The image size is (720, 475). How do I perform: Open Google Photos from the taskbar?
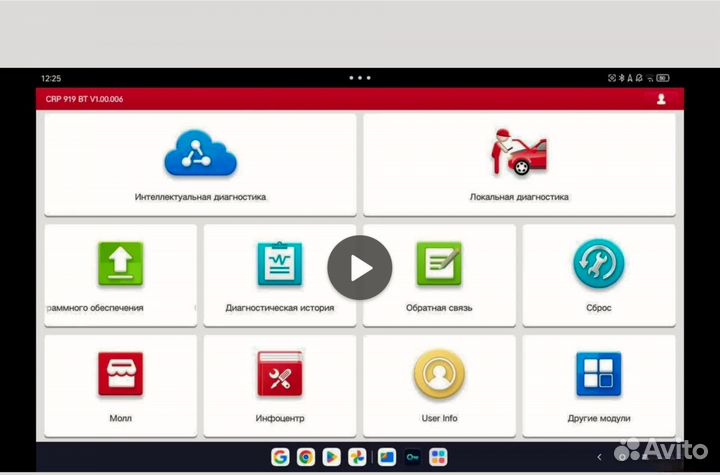point(357,457)
